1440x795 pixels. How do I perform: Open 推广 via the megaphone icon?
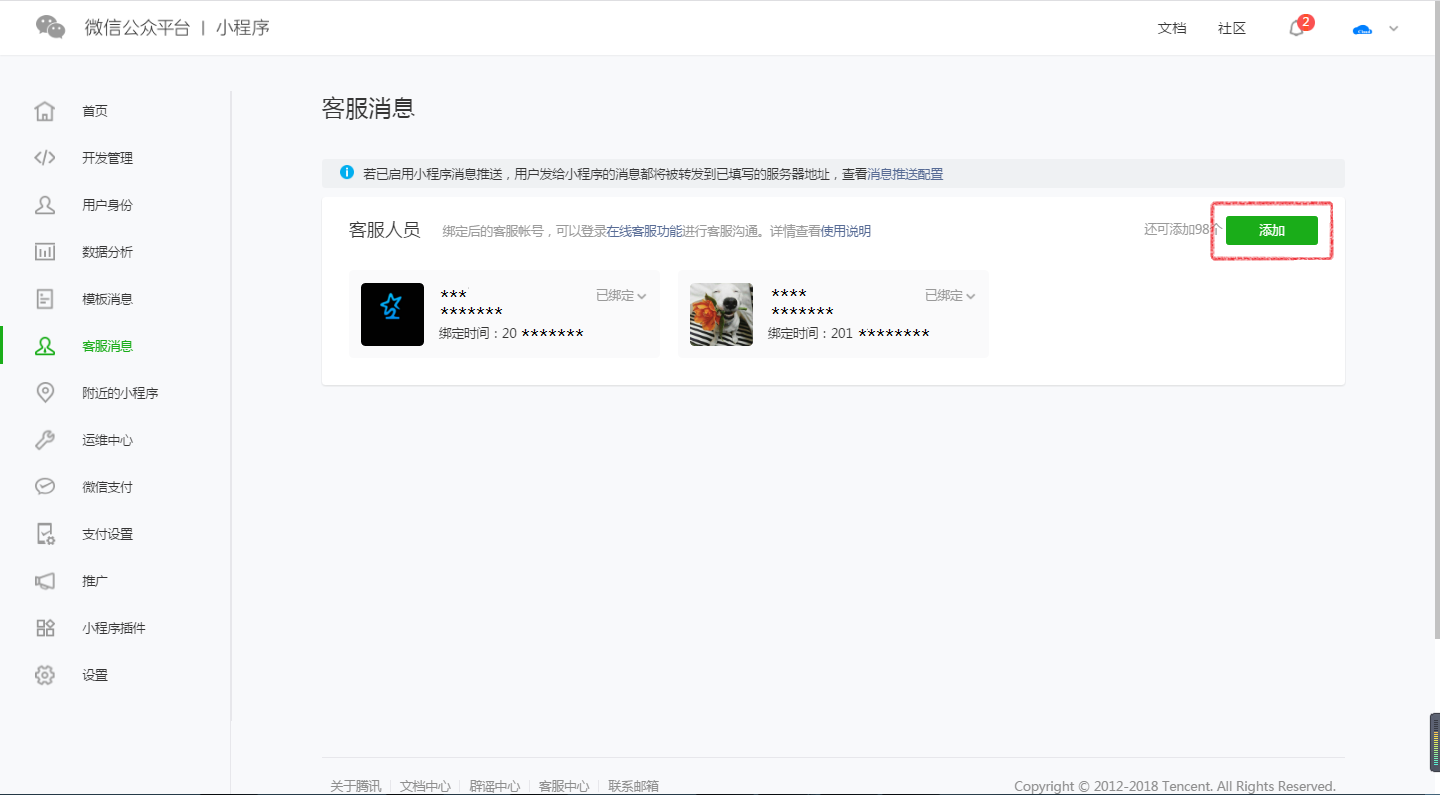(45, 580)
